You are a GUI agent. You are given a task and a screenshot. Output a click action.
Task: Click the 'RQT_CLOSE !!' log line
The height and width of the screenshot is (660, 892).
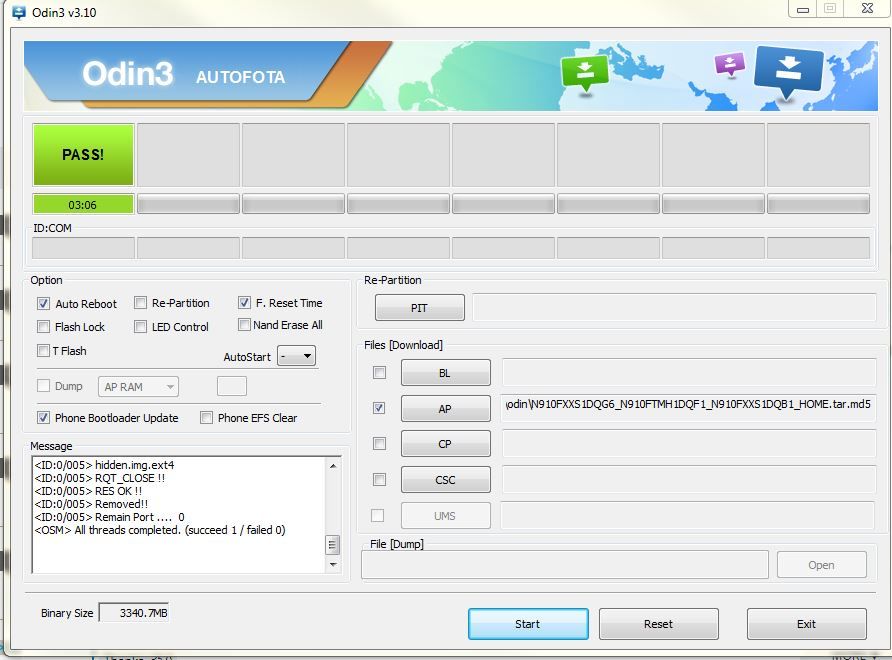click(x=100, y=478)
